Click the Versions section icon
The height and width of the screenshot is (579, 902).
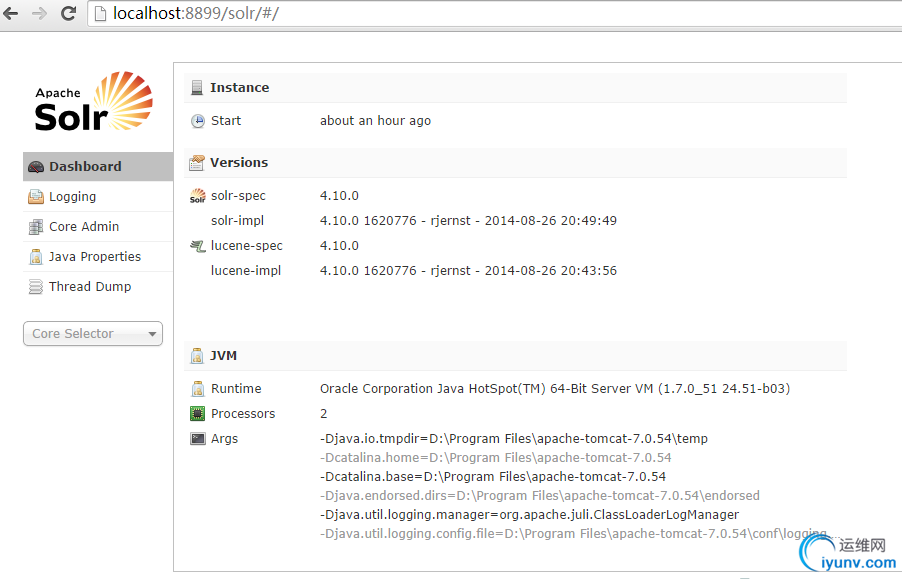pyautogui.click(x=197, y=163)
